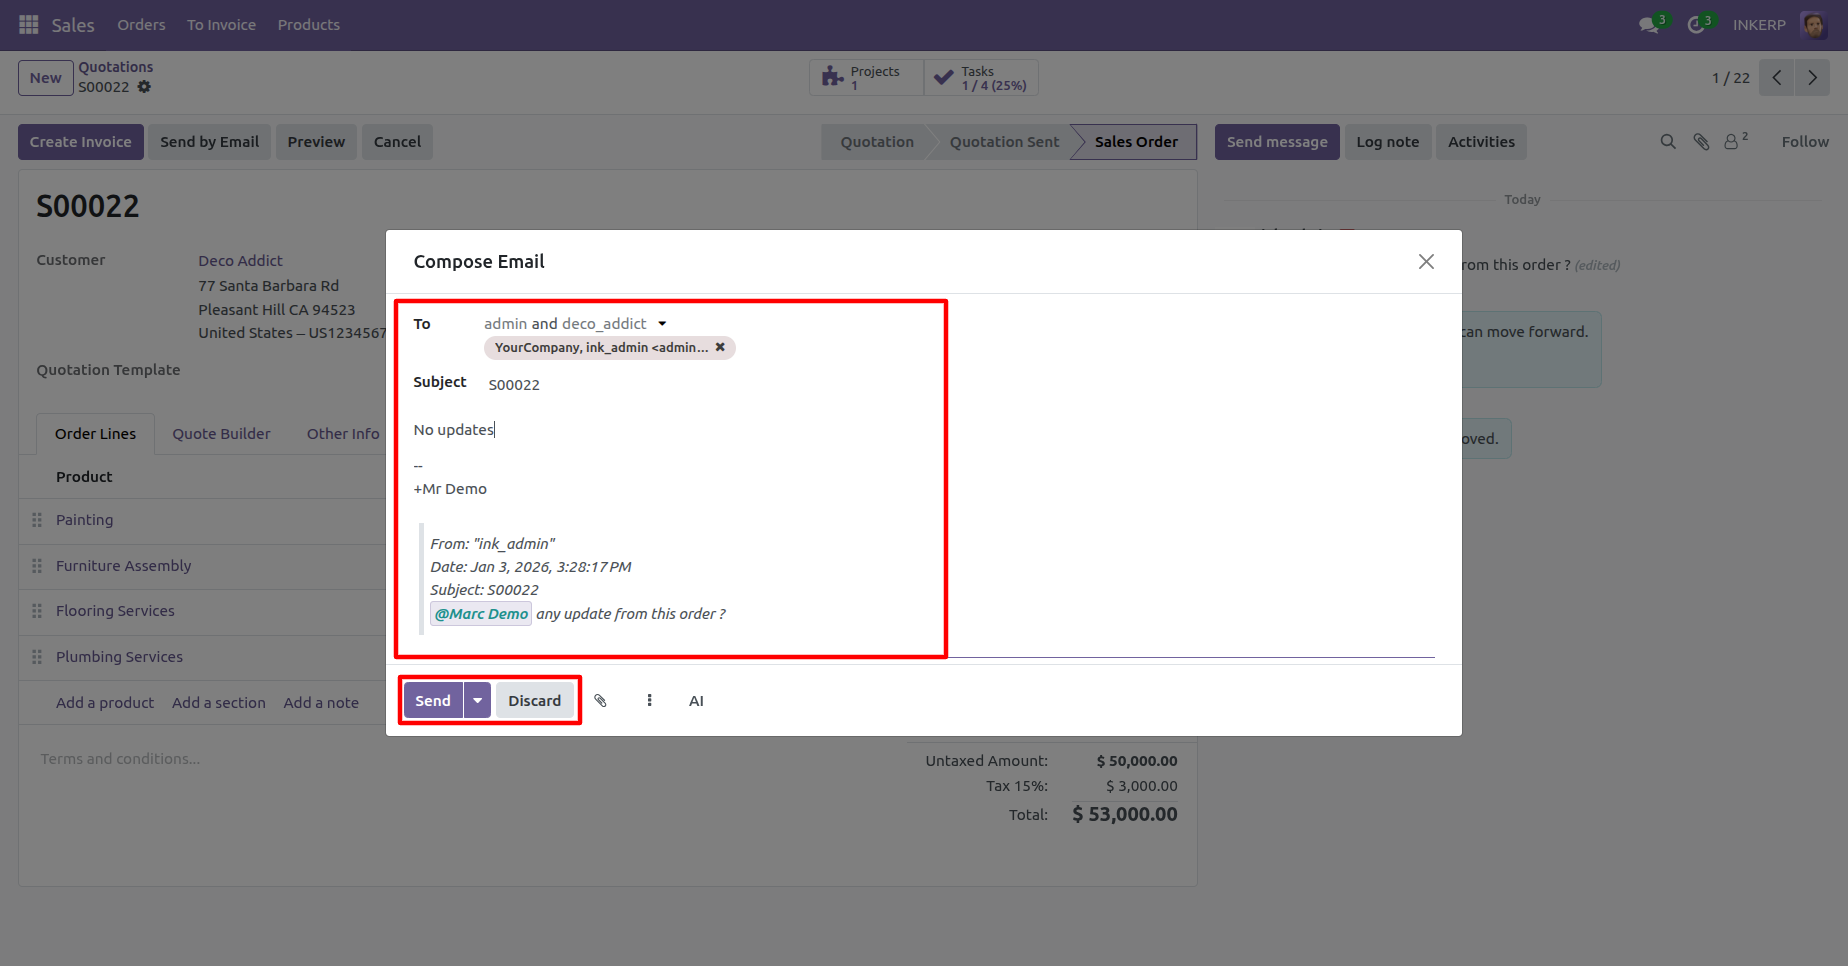Open the activities clock icon in top bar
This screenshot has height=966, width=1848.
(1696, 24)
